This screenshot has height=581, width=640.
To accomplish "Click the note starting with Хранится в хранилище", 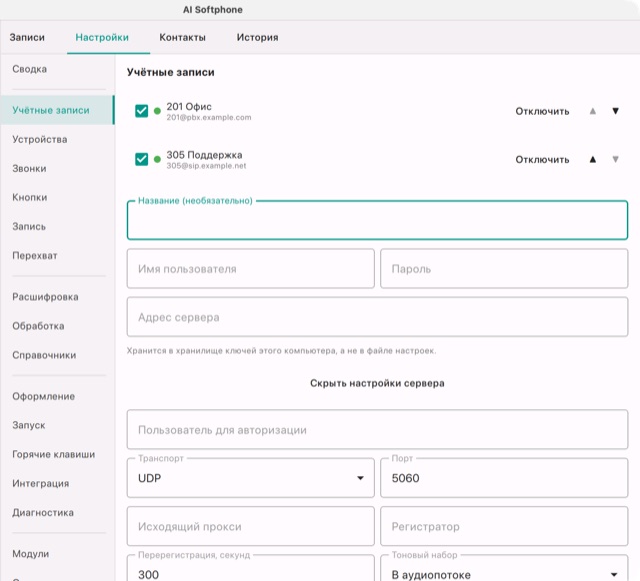I will [x=281, y=351].
